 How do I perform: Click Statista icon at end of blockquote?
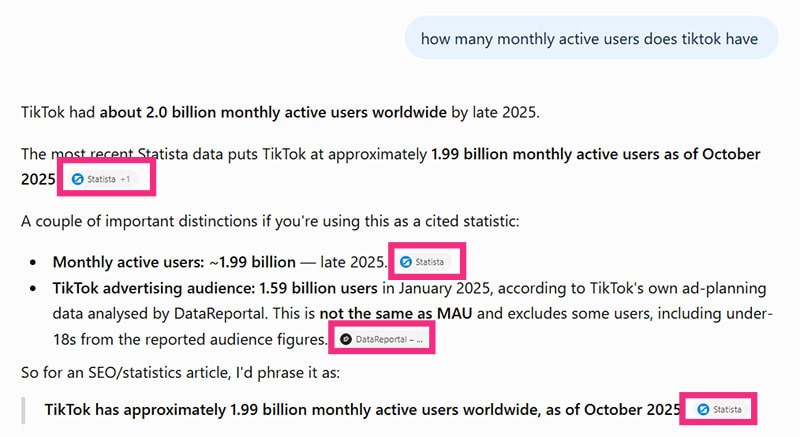[703, 409]
